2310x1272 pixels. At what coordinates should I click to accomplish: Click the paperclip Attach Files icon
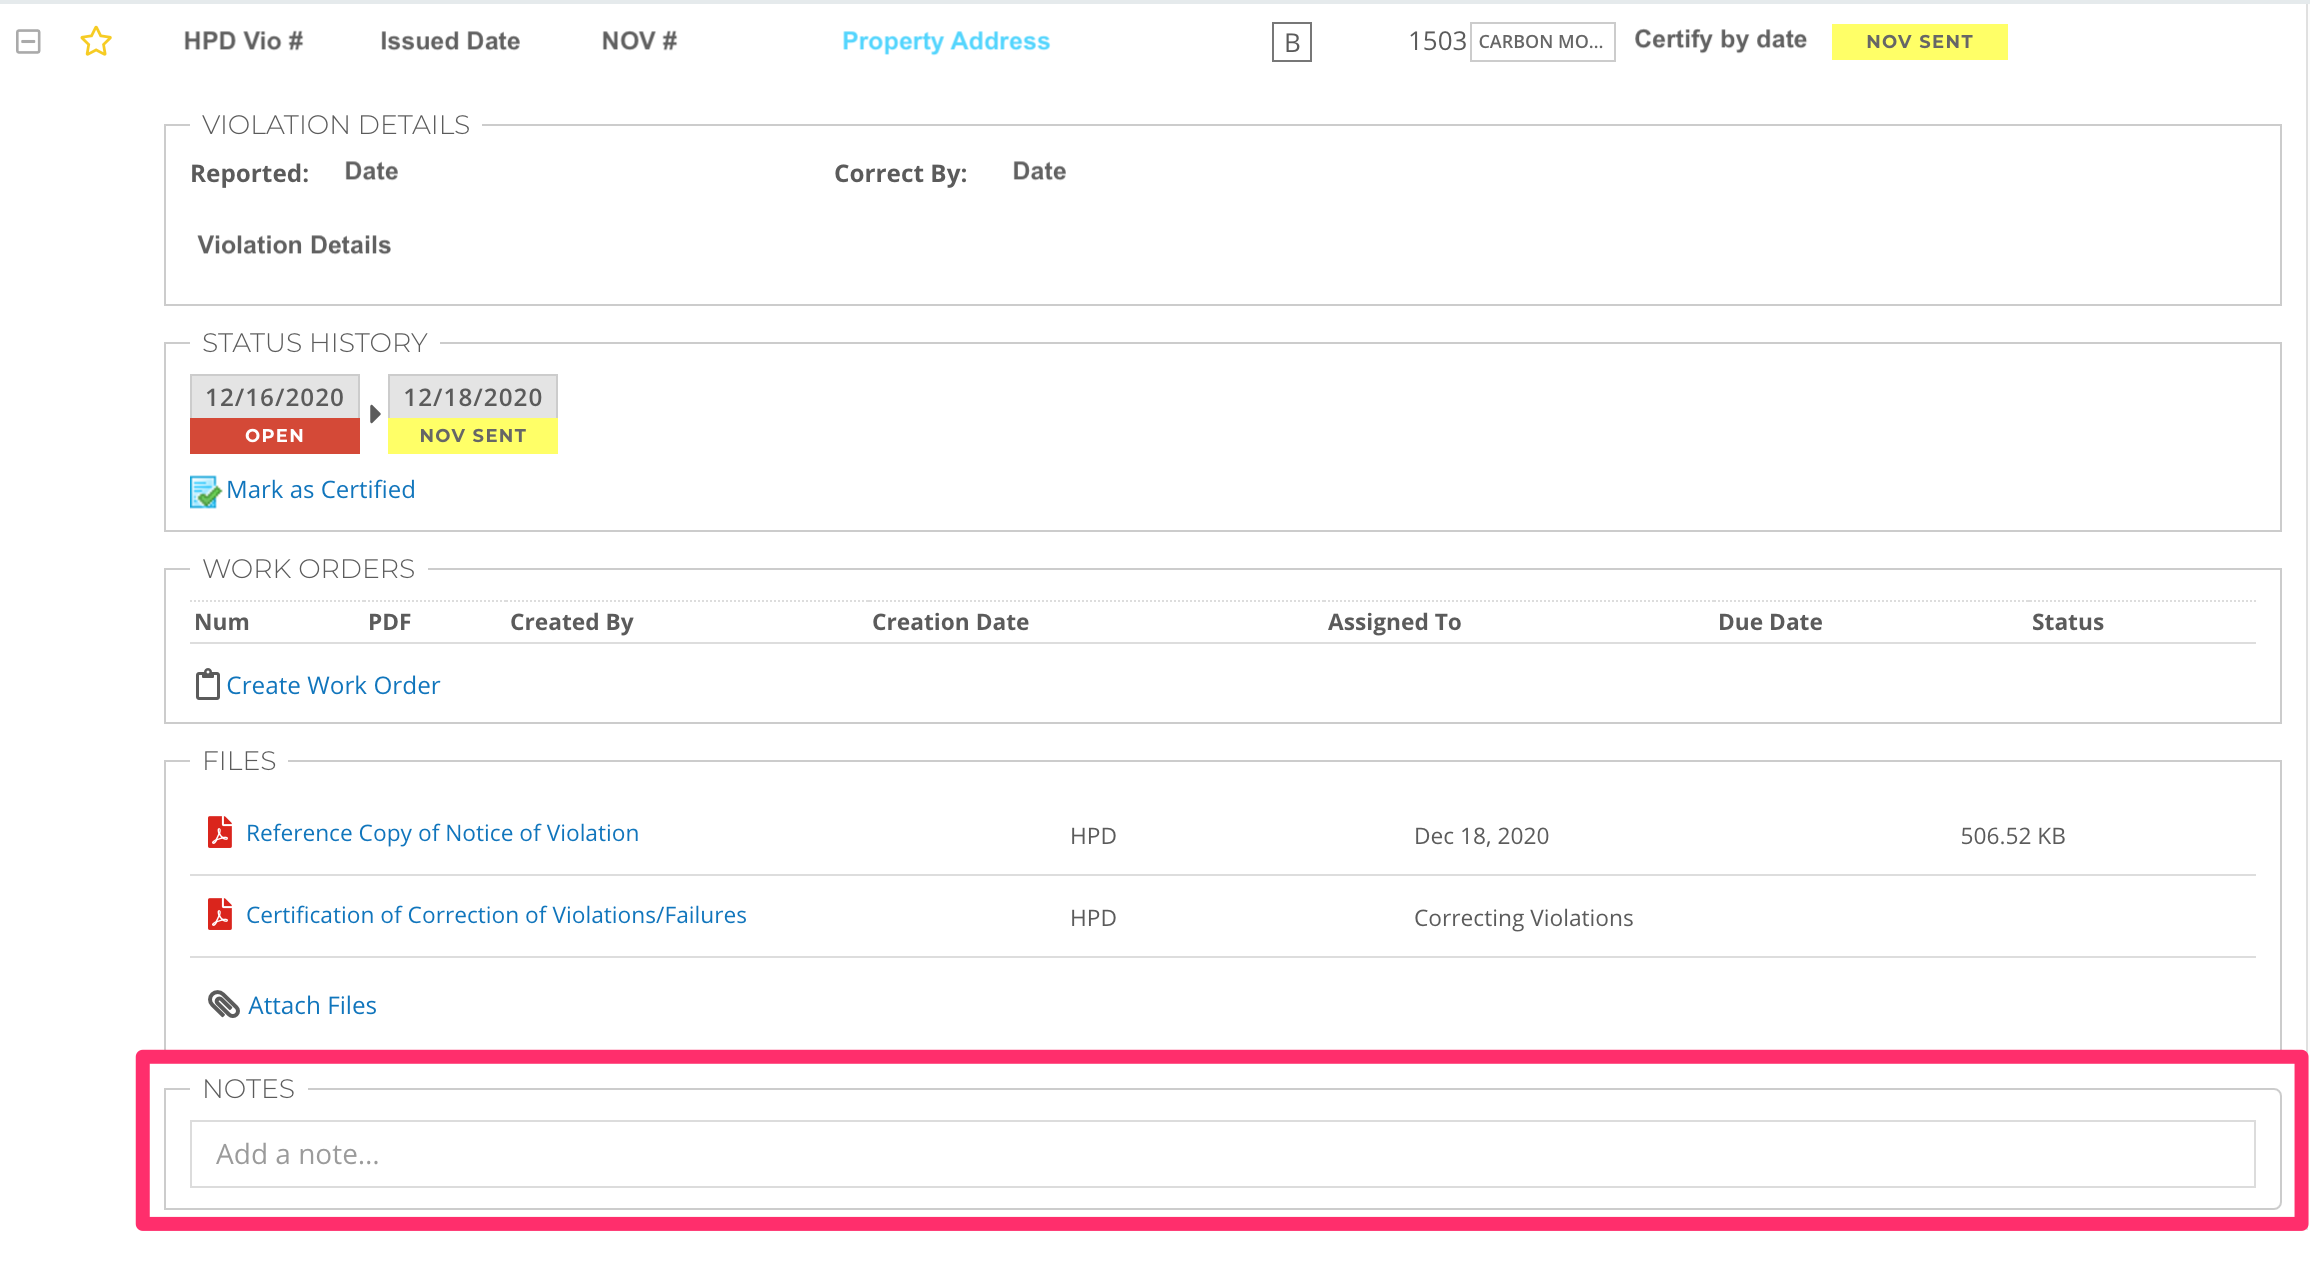(x=223, y=1004)
